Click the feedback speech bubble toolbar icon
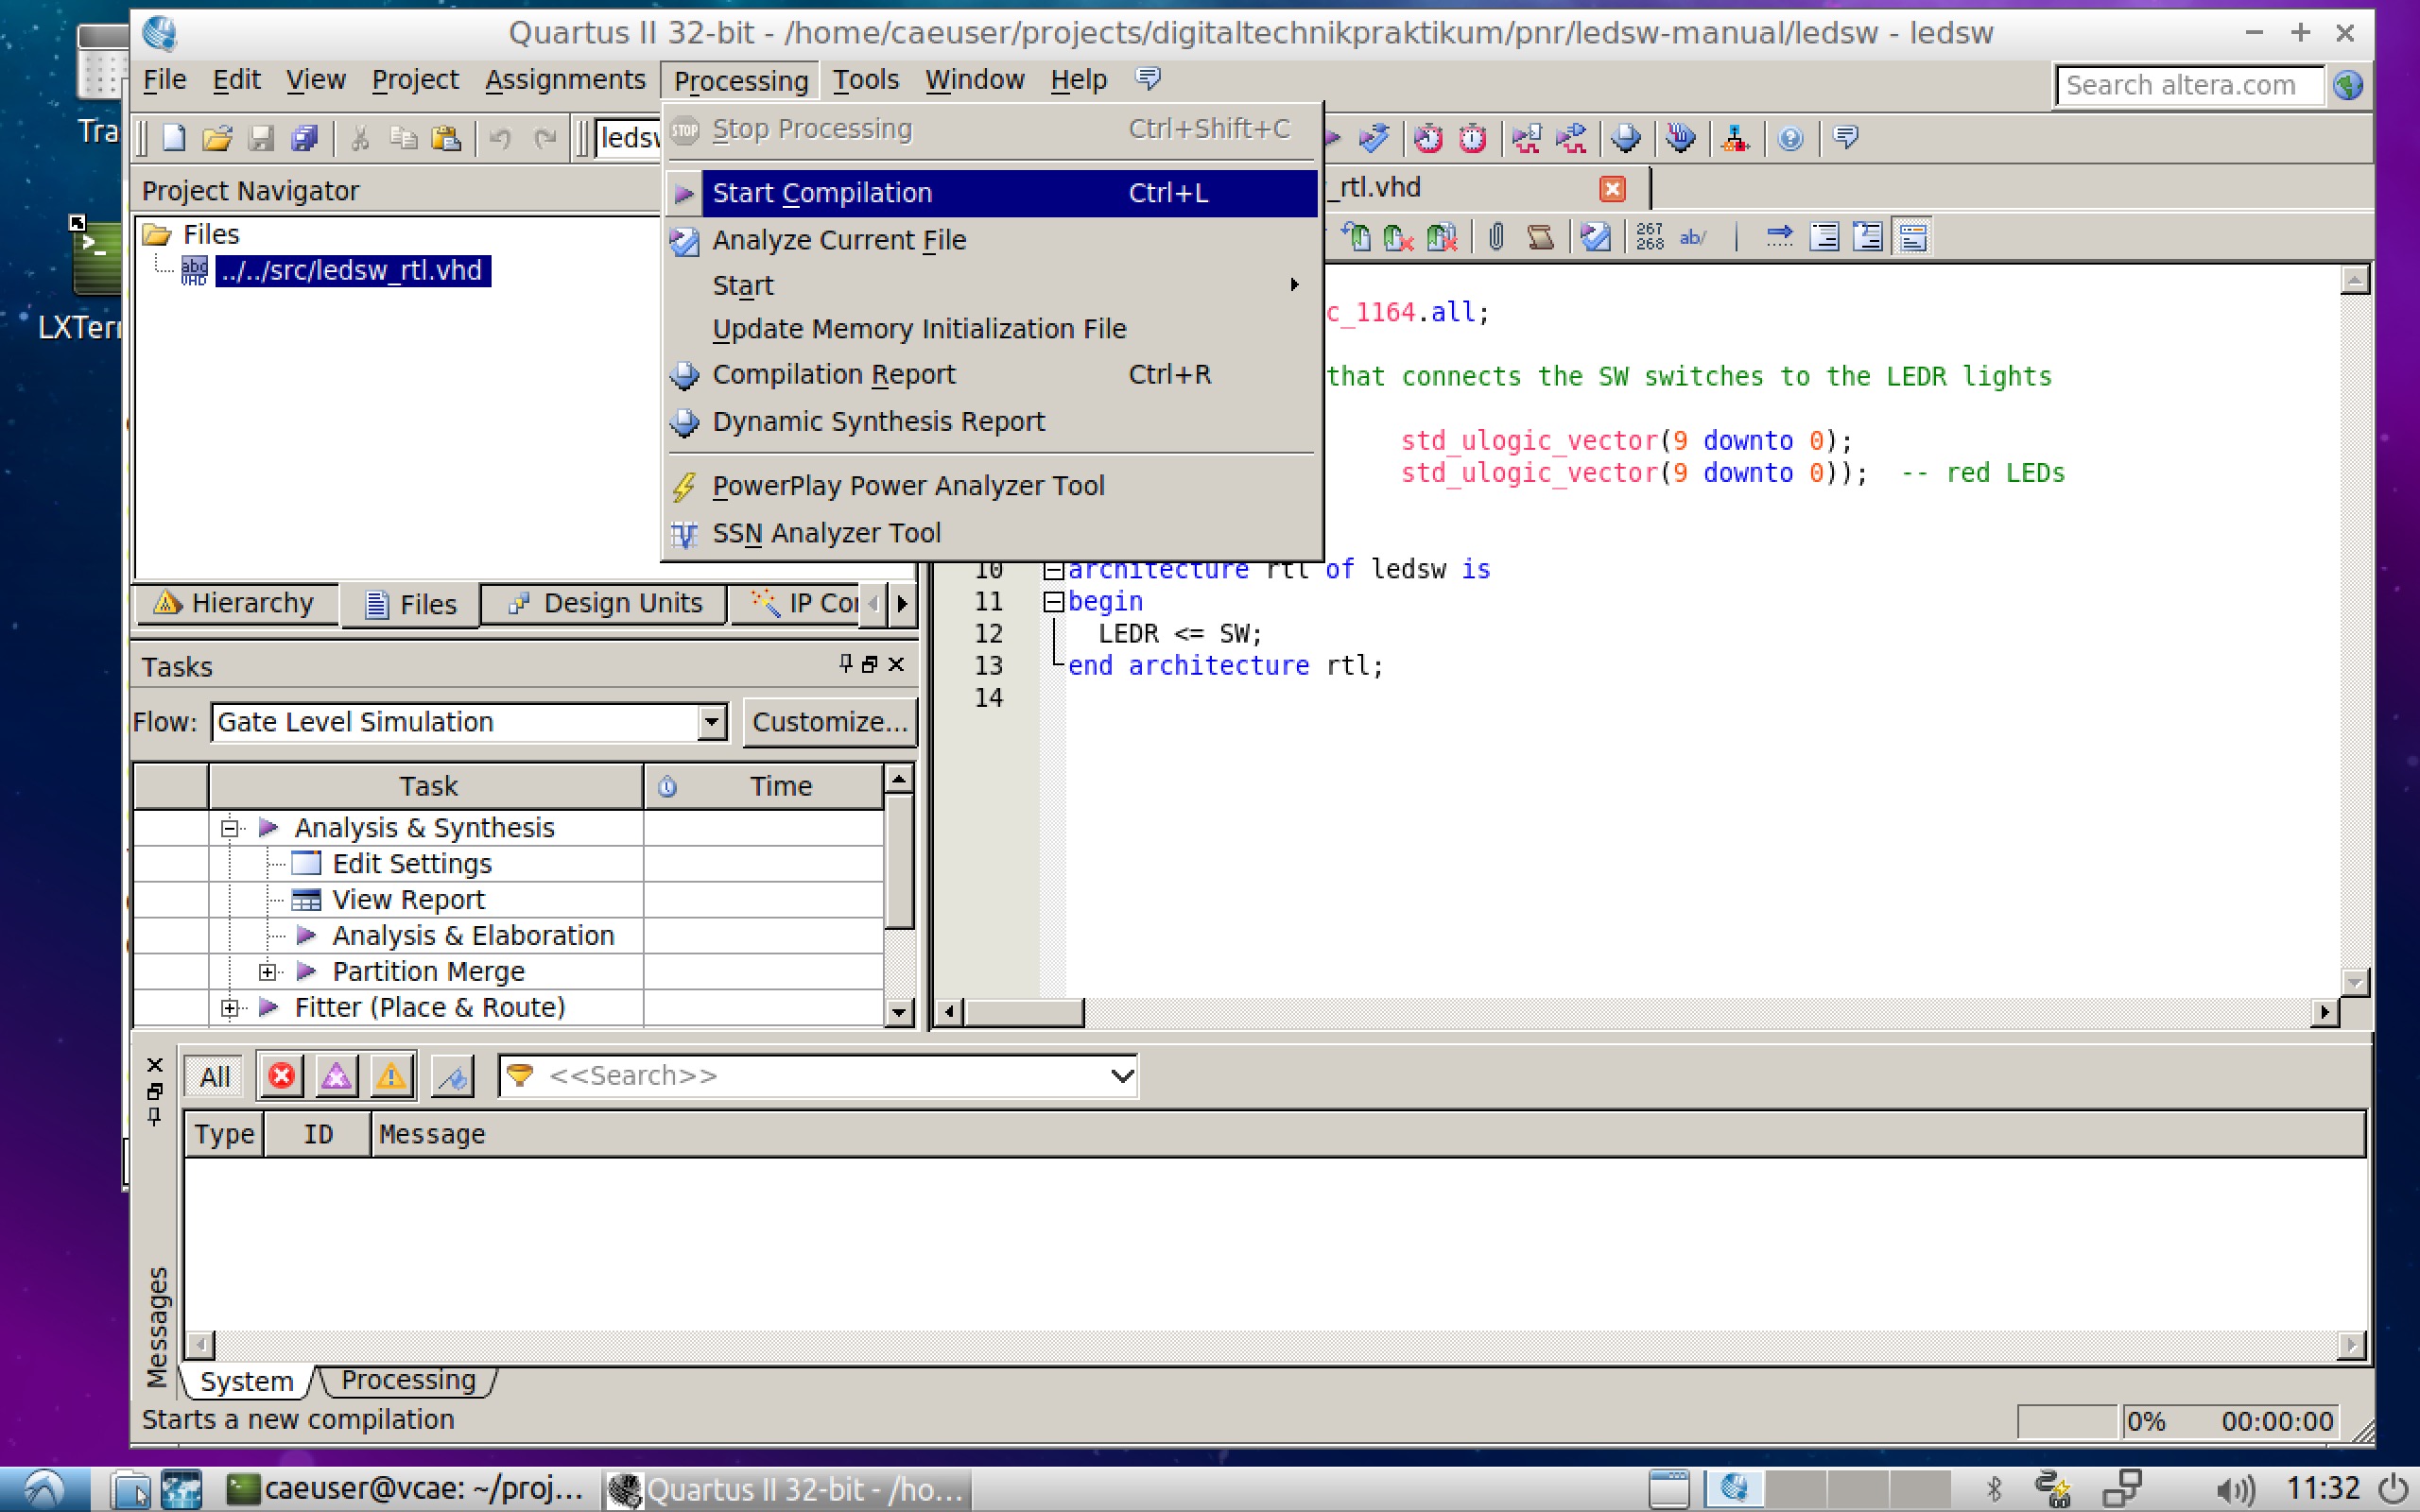 [1846, 137]
